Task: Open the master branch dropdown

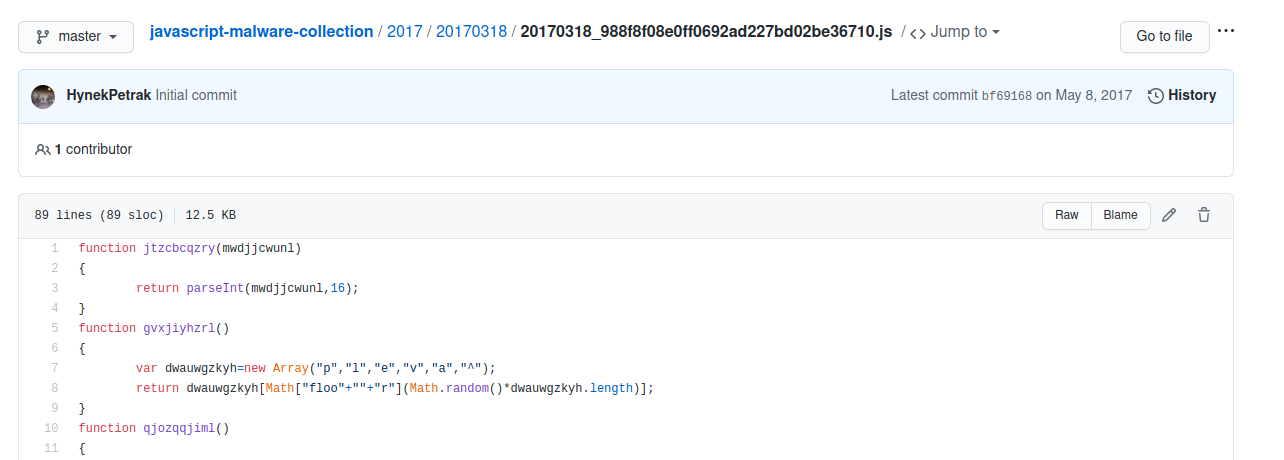Action: [76, 37]
